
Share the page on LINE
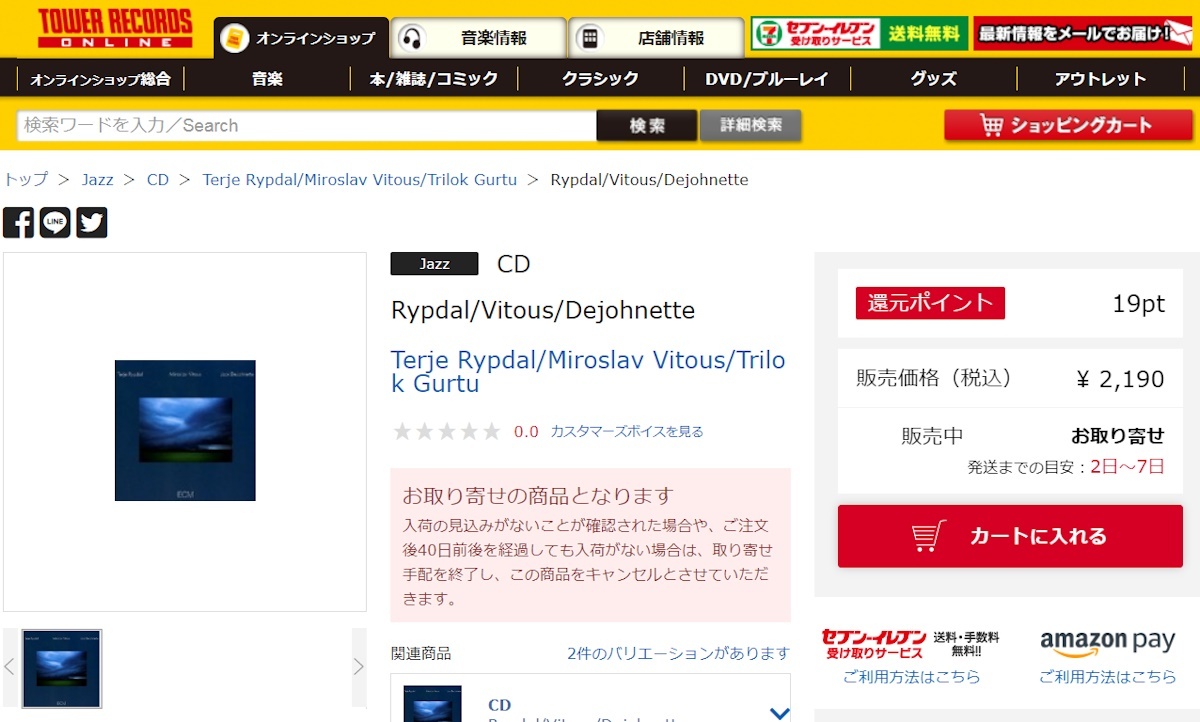tap(55, 222)
